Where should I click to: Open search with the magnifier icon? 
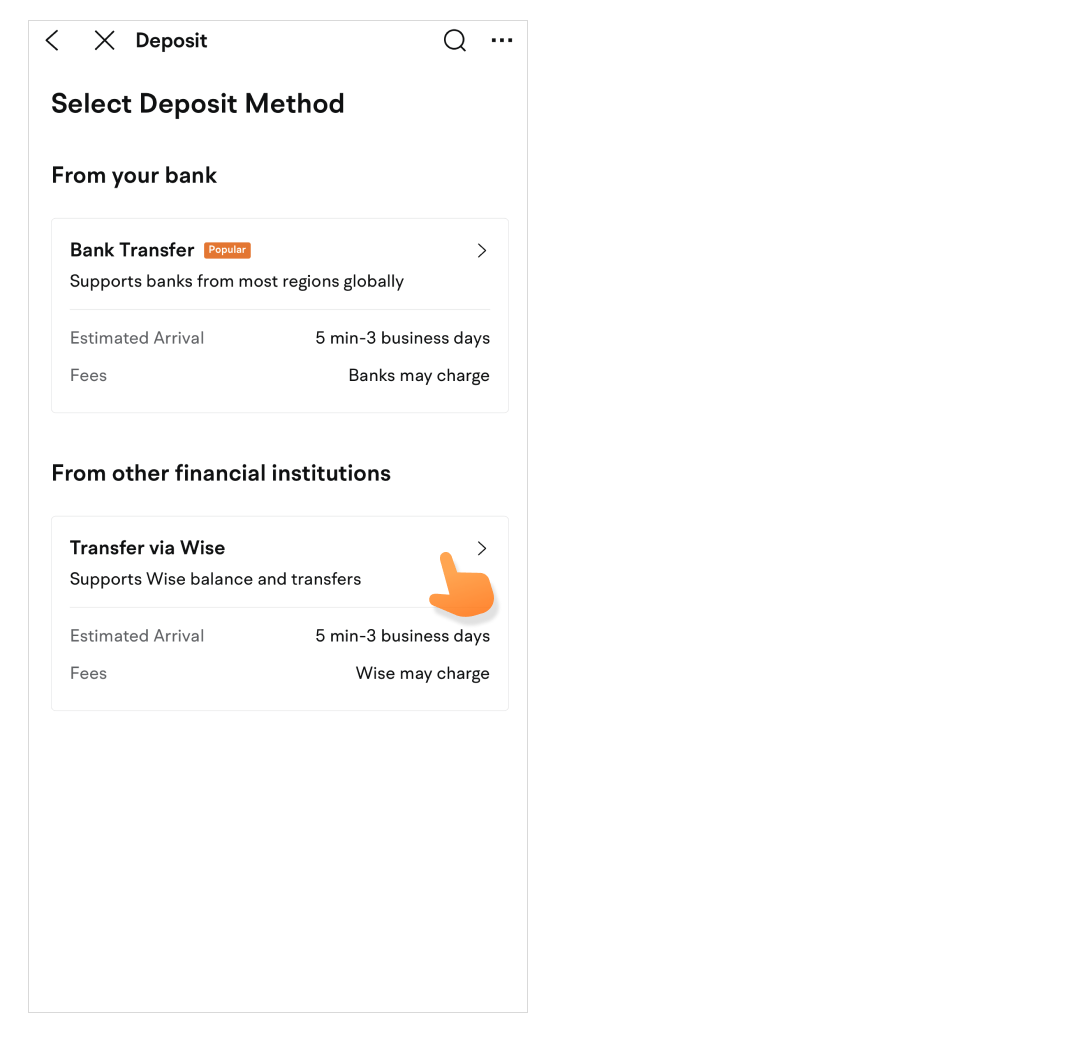pyautogui.click(x=455, y=40)
